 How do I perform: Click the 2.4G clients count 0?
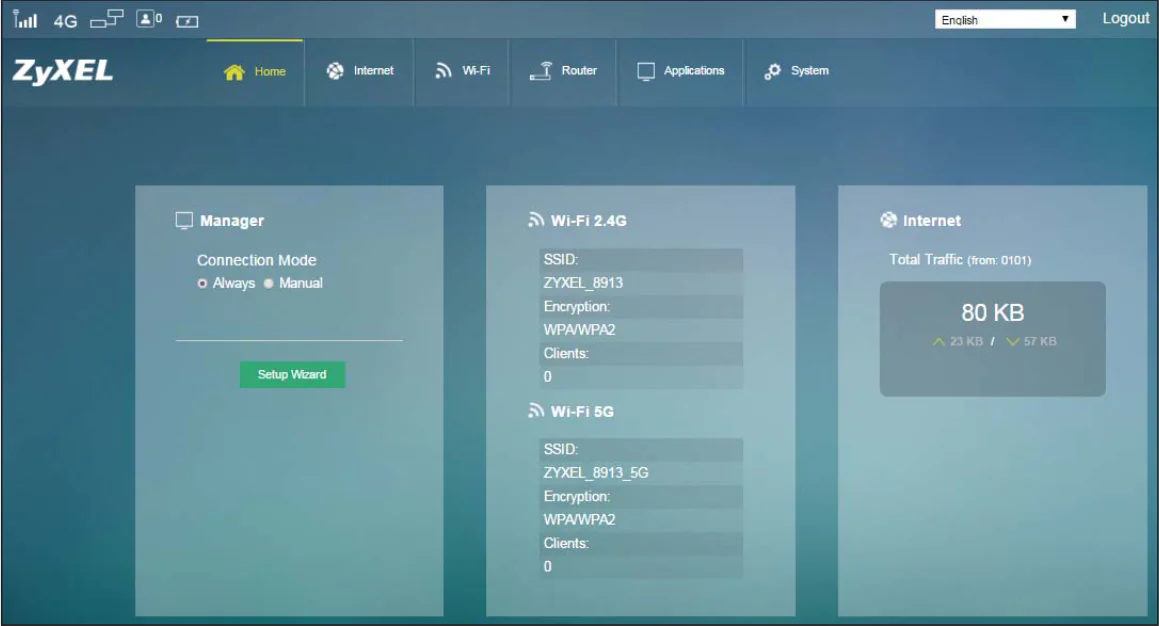548,376
